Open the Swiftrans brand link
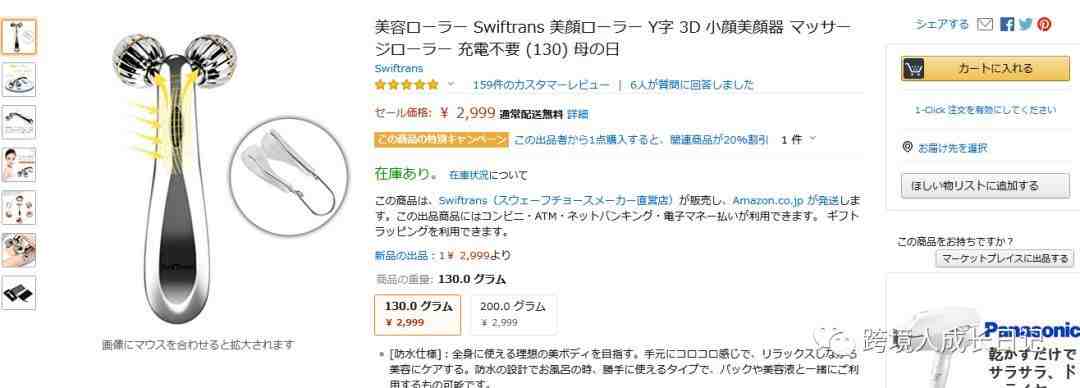 [399, 68]
